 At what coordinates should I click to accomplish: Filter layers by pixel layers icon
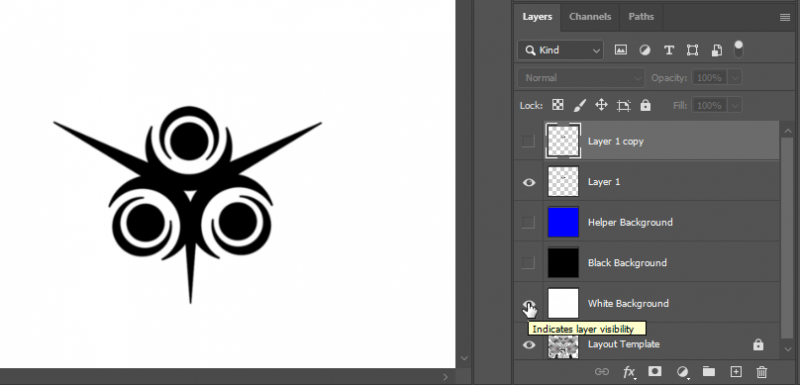[x=620, y=50]
